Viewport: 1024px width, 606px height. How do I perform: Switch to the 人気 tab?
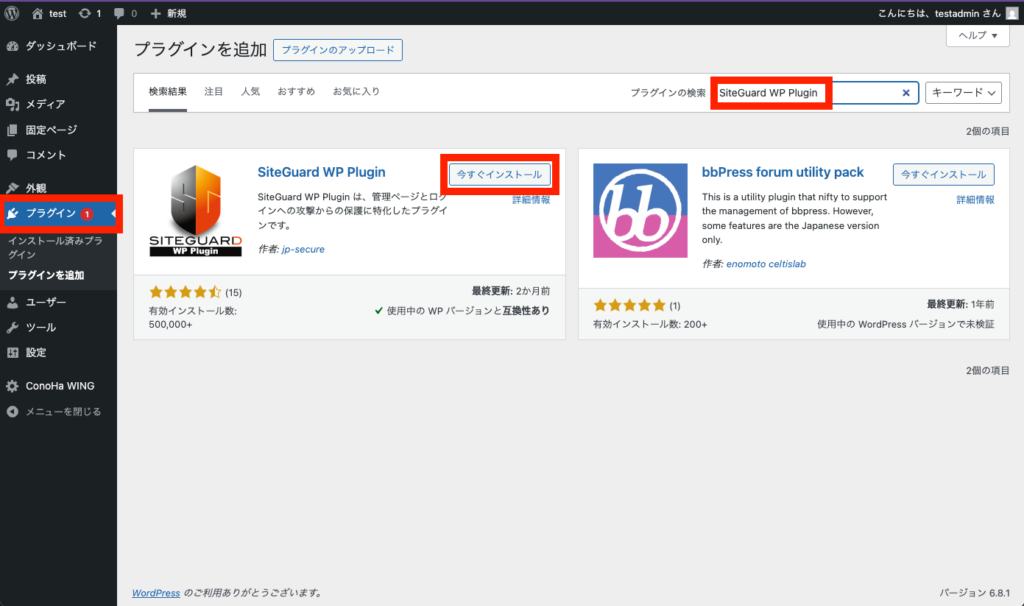click(x=250, y=91)
